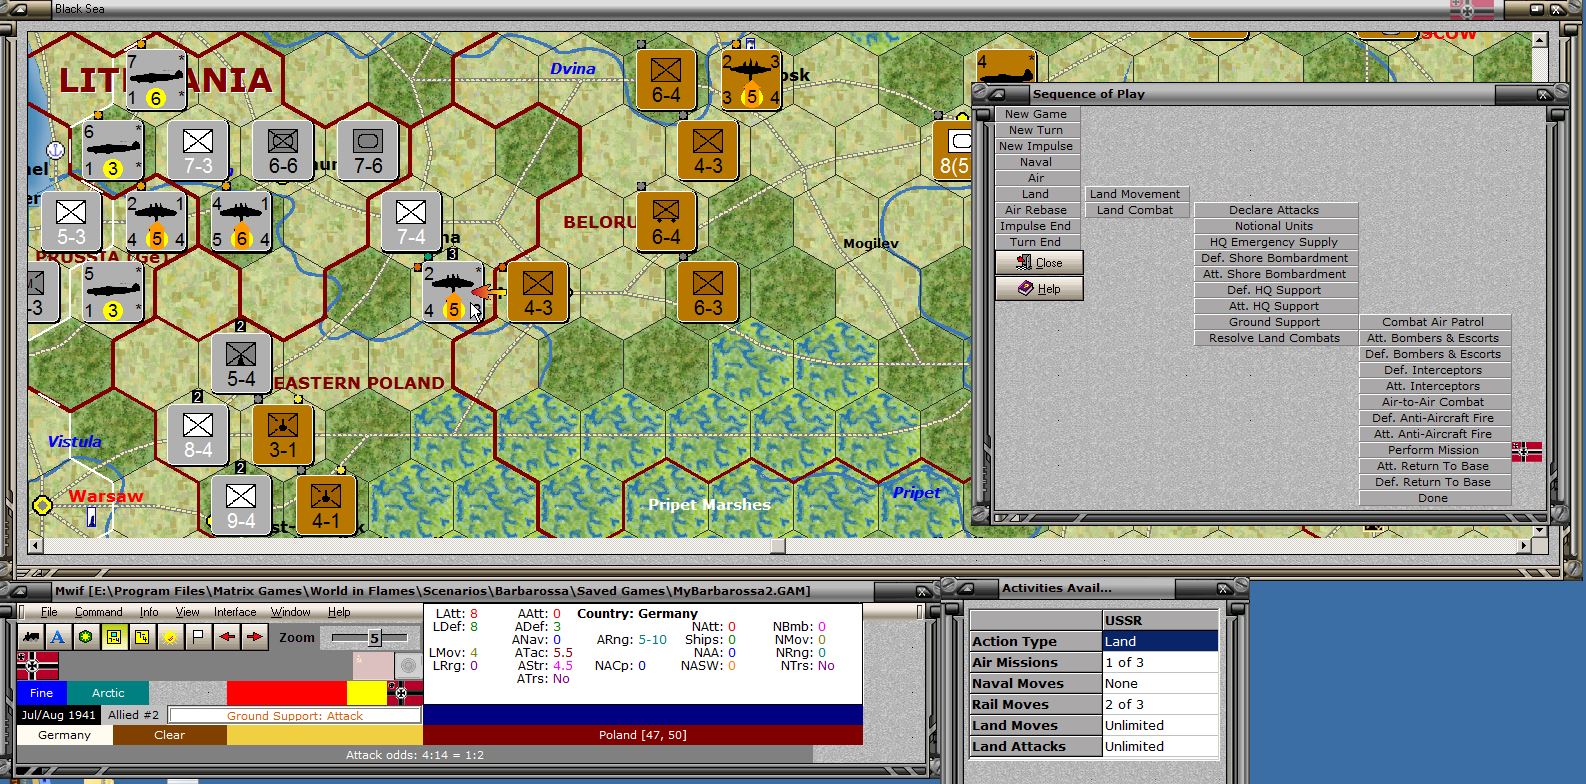The image size is (1586, 784).
Task: Toggle the yellow unit counter toolbar icon
Action: [114, 637]
